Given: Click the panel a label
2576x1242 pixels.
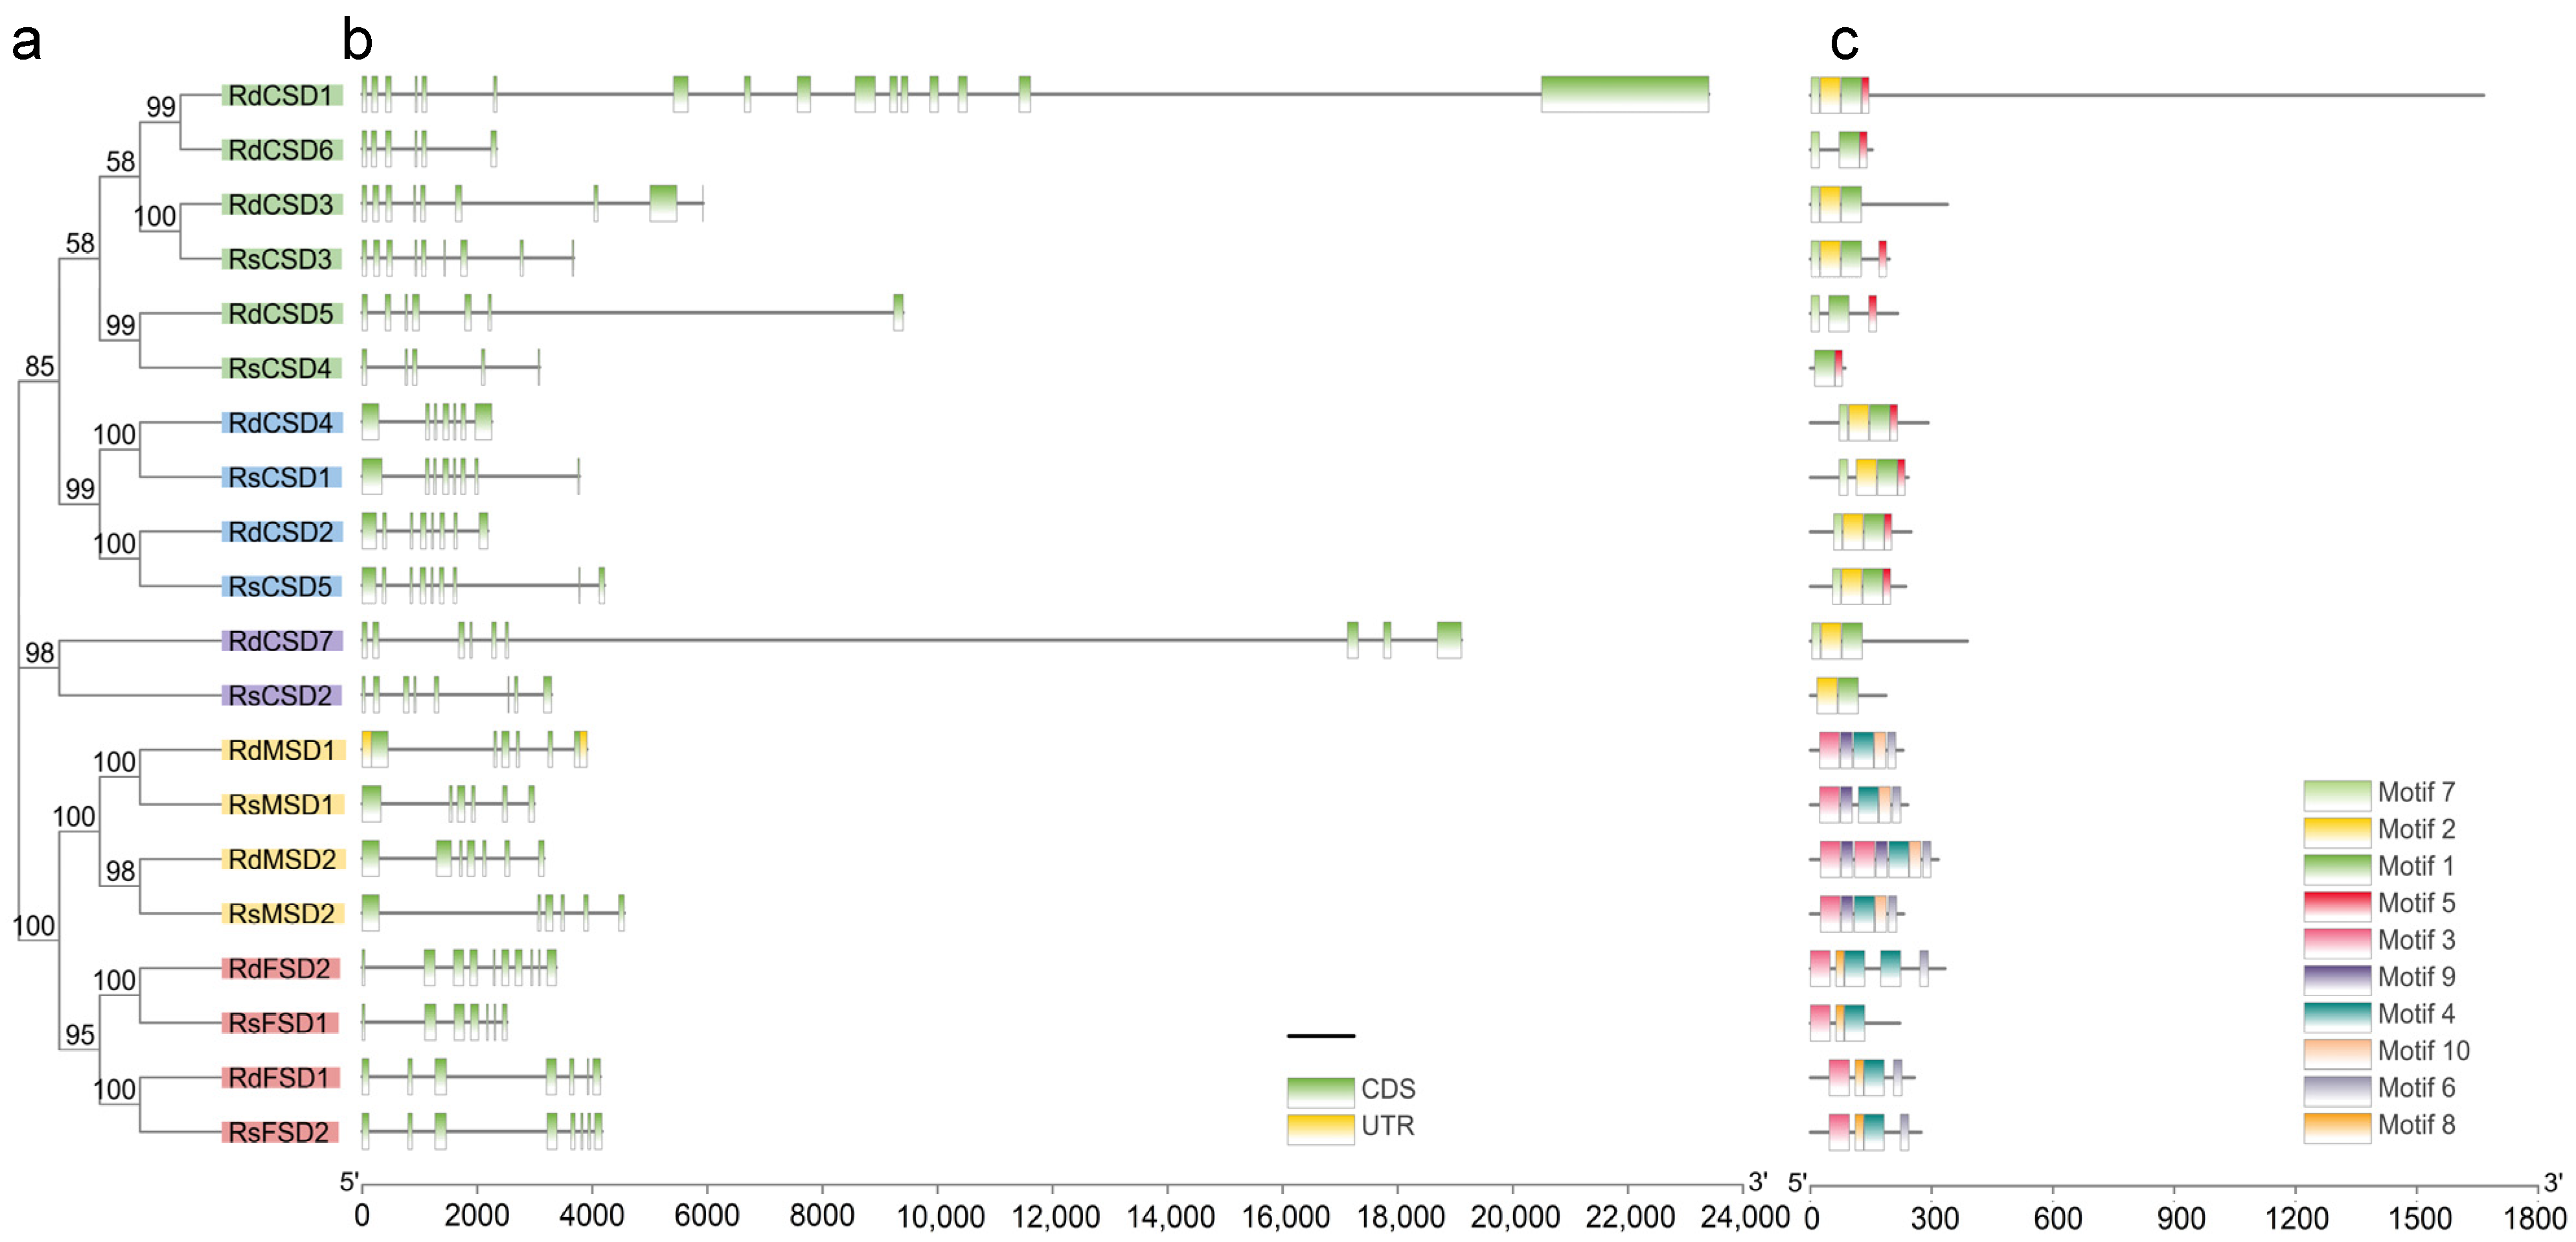Looking at the screenshot, I should [26, 42].
